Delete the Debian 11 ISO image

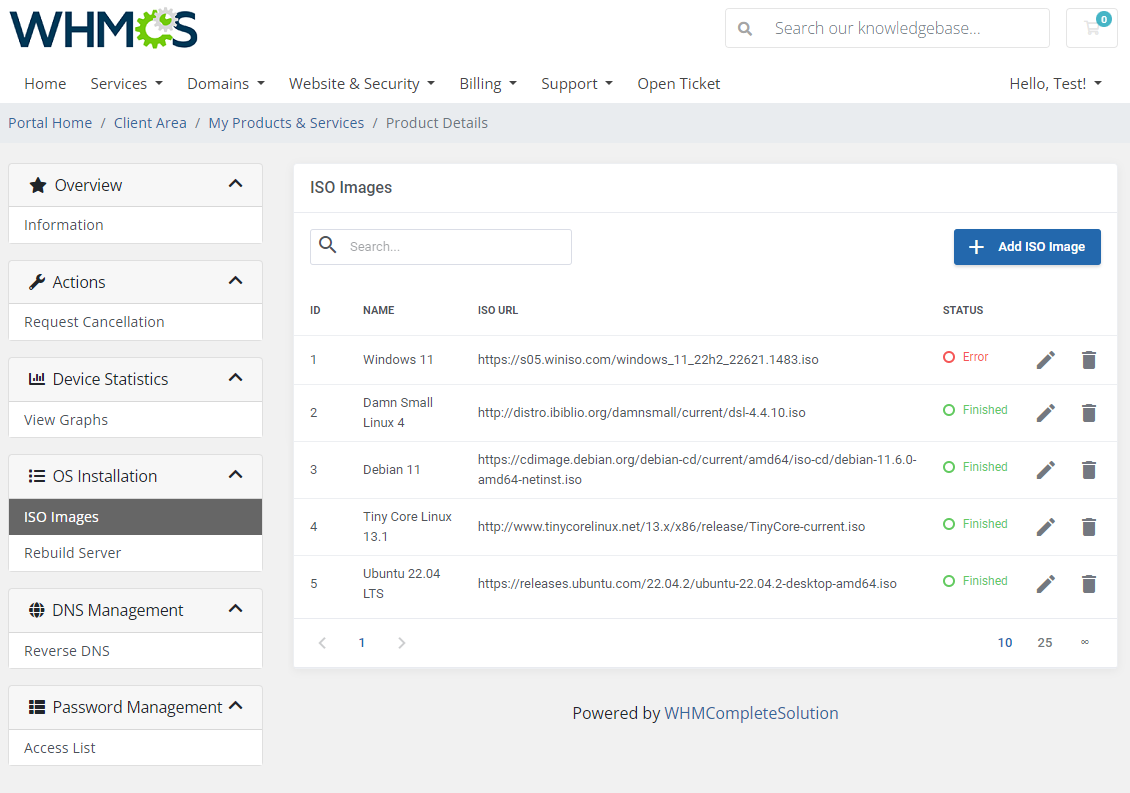[x=1089, y=470]
